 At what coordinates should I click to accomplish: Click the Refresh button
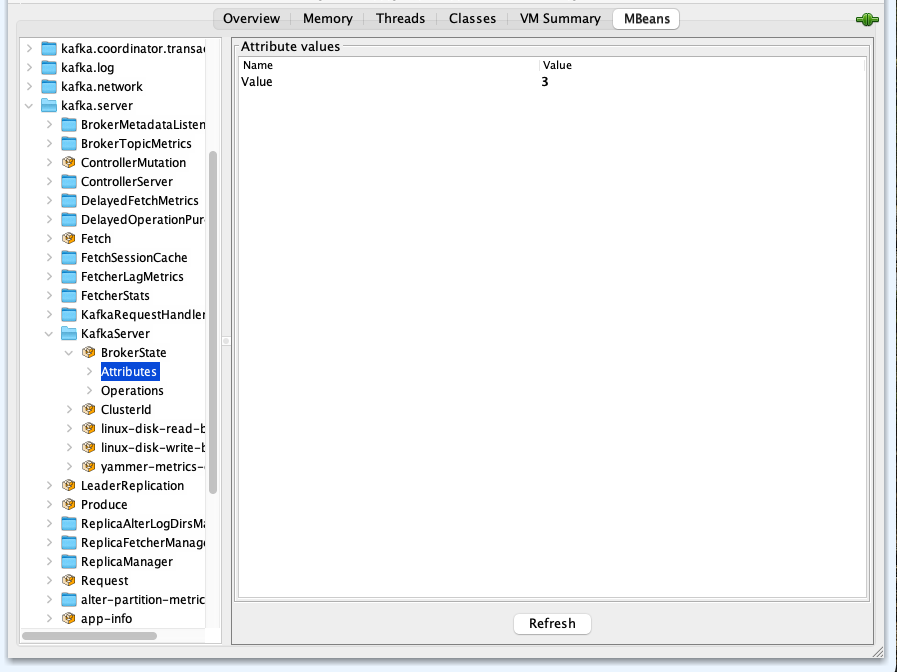tap(552, 623)
